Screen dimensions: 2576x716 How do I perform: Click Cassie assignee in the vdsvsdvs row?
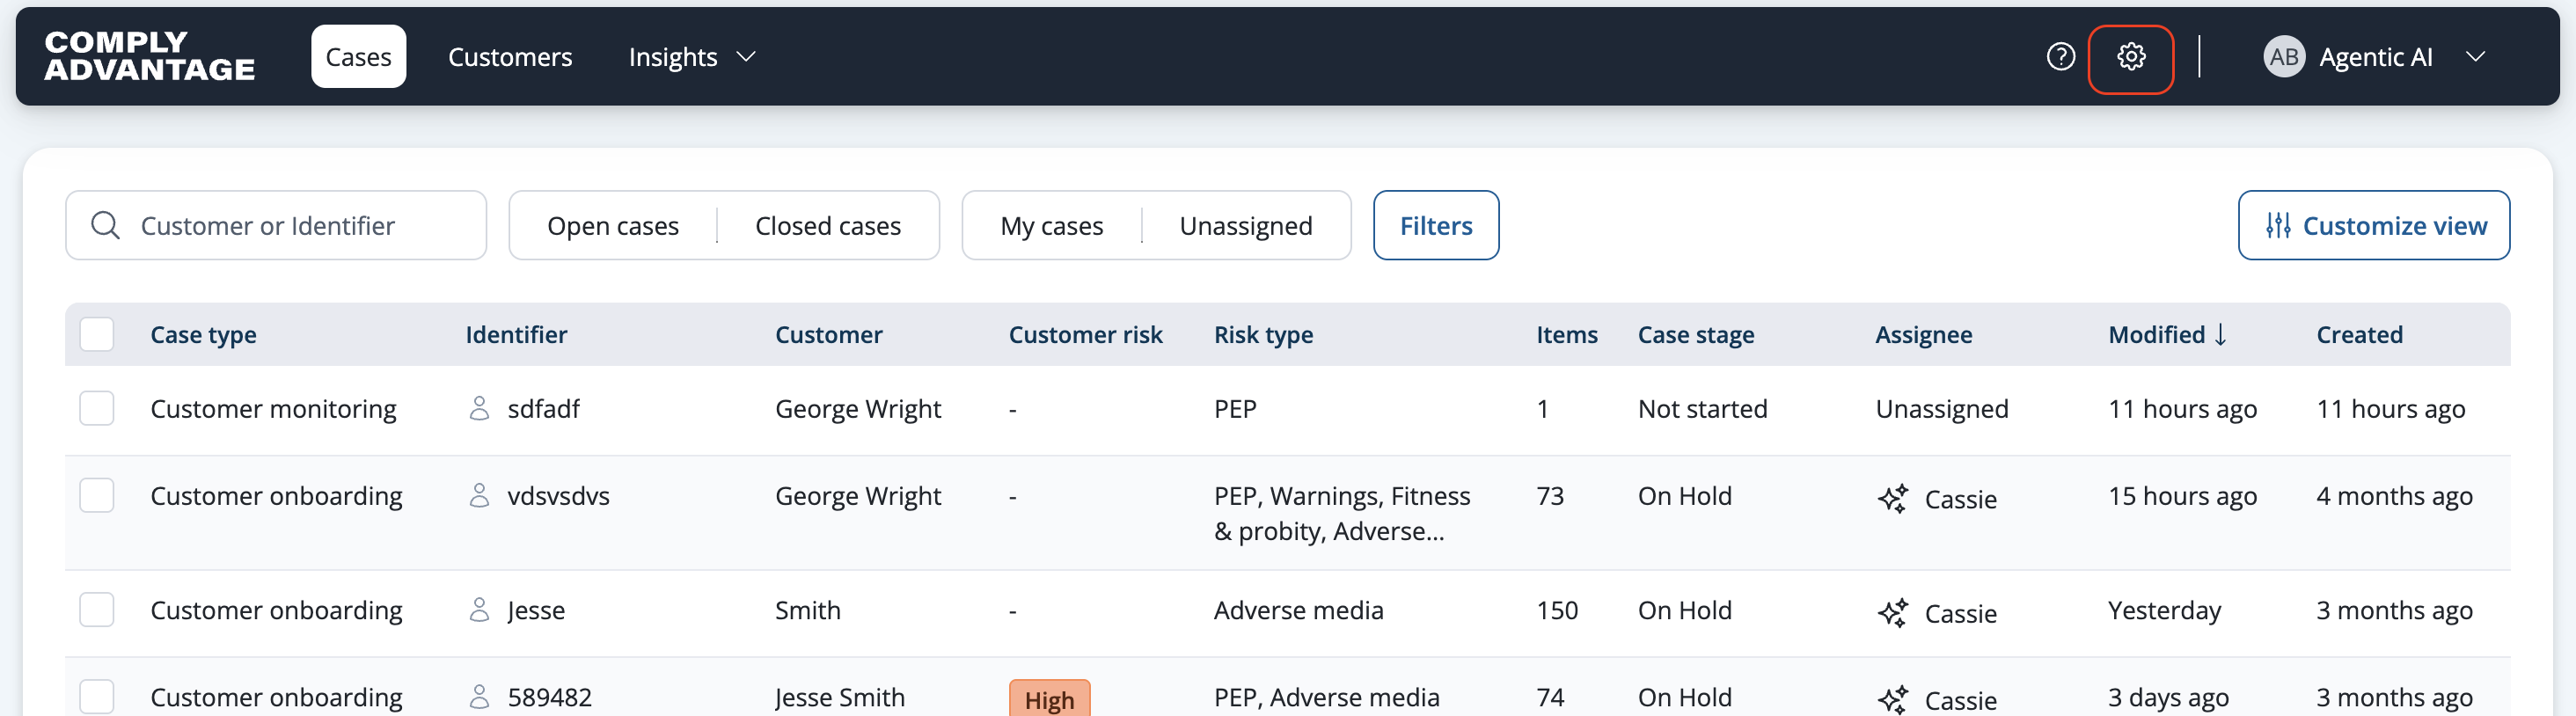pos(1961,499)
